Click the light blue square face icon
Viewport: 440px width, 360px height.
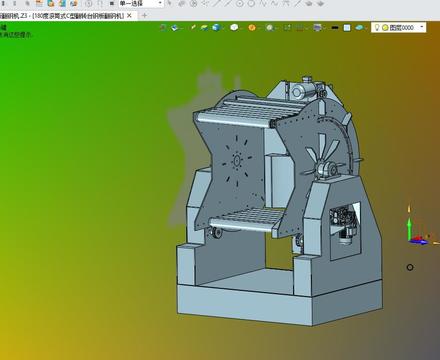[347, 28]
